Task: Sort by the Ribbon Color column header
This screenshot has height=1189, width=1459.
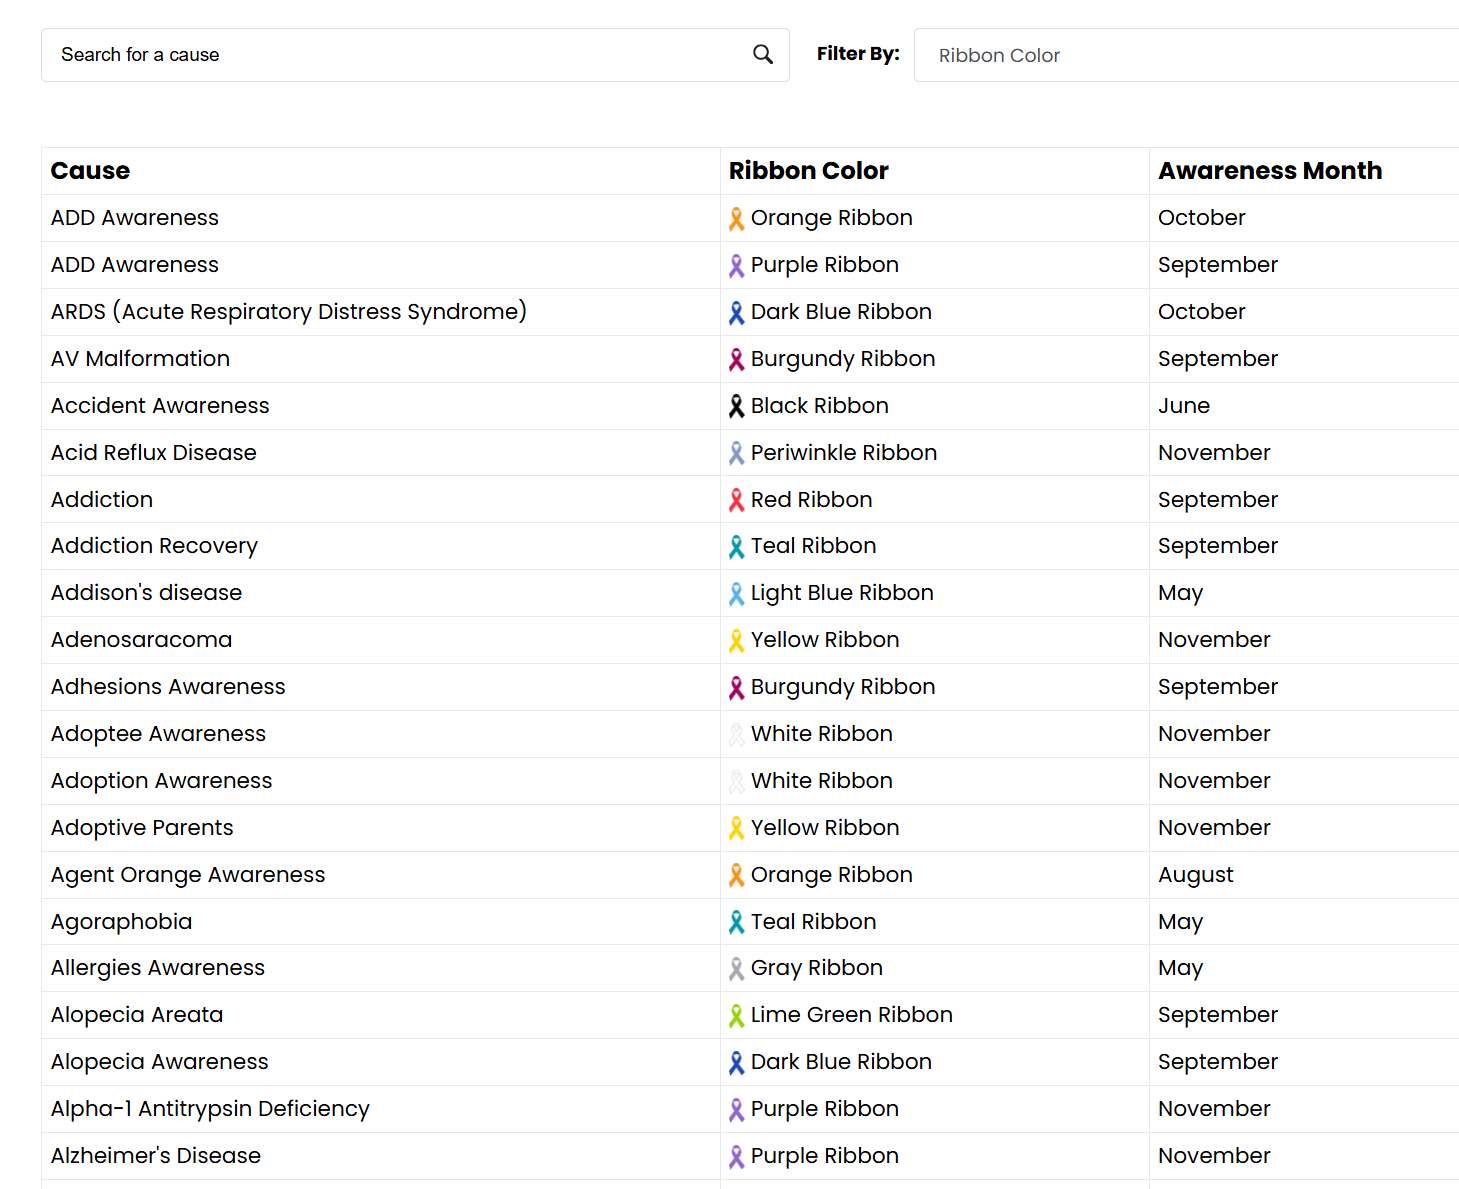Action: [808, 171]
